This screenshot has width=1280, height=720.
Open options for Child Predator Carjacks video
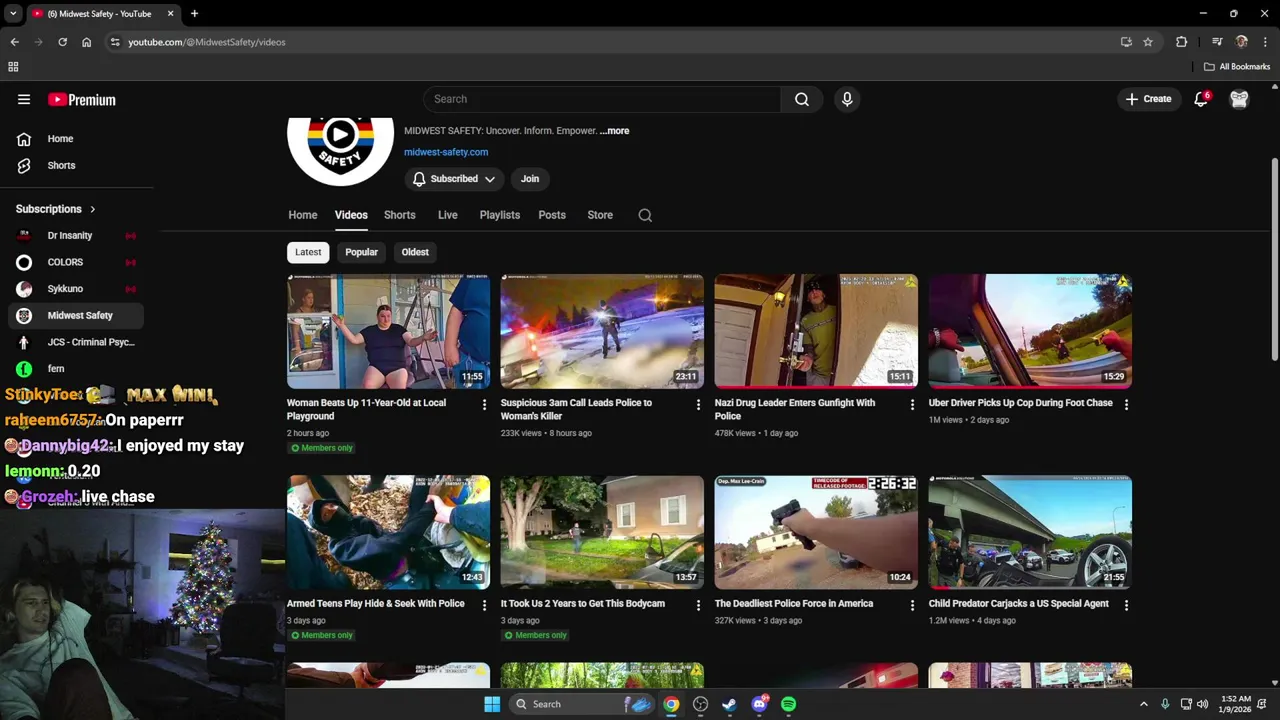click(x=1126, y=605)
